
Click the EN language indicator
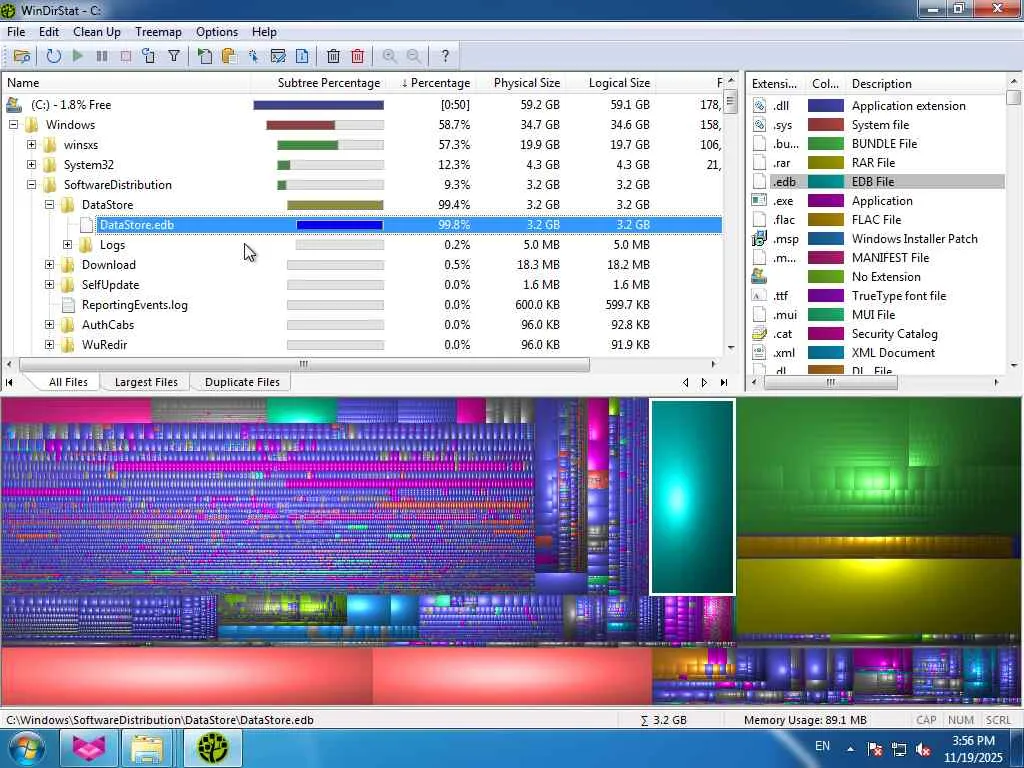click(822, 746)
